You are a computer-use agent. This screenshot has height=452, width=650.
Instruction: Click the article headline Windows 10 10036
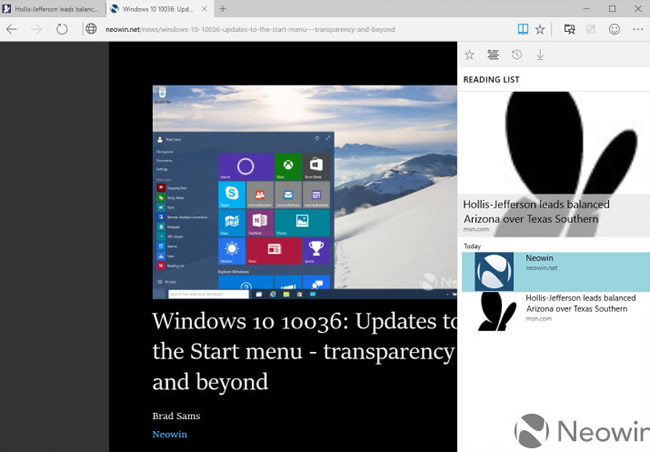(305, 351)
